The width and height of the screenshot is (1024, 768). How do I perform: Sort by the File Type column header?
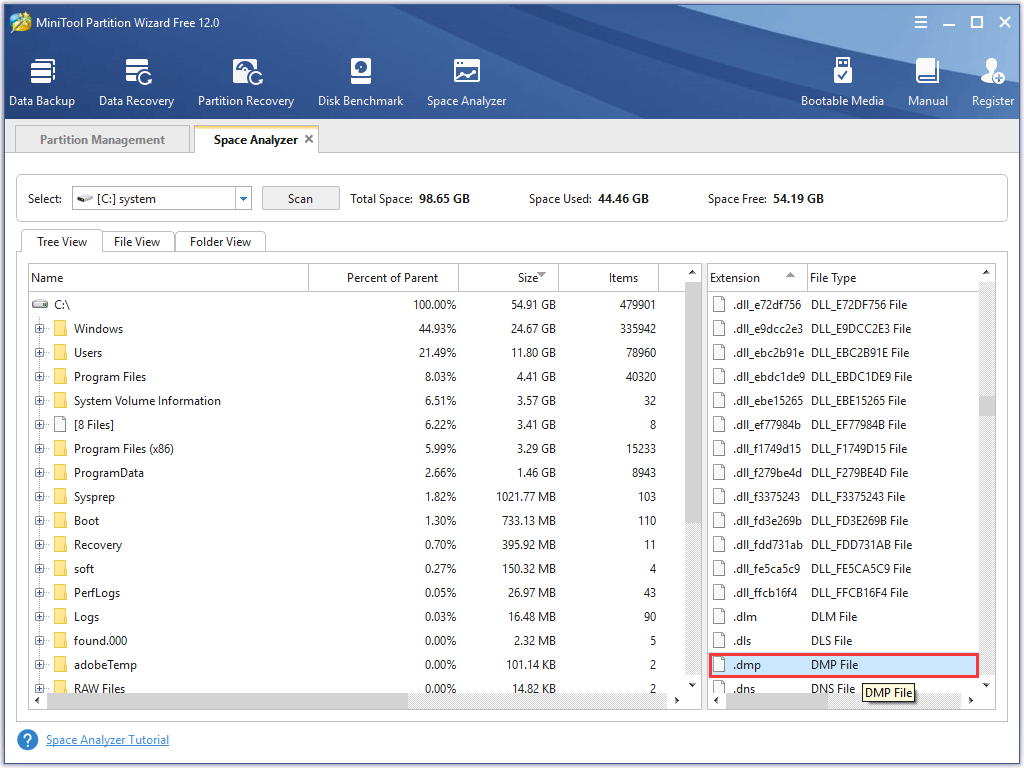(893, 278)
